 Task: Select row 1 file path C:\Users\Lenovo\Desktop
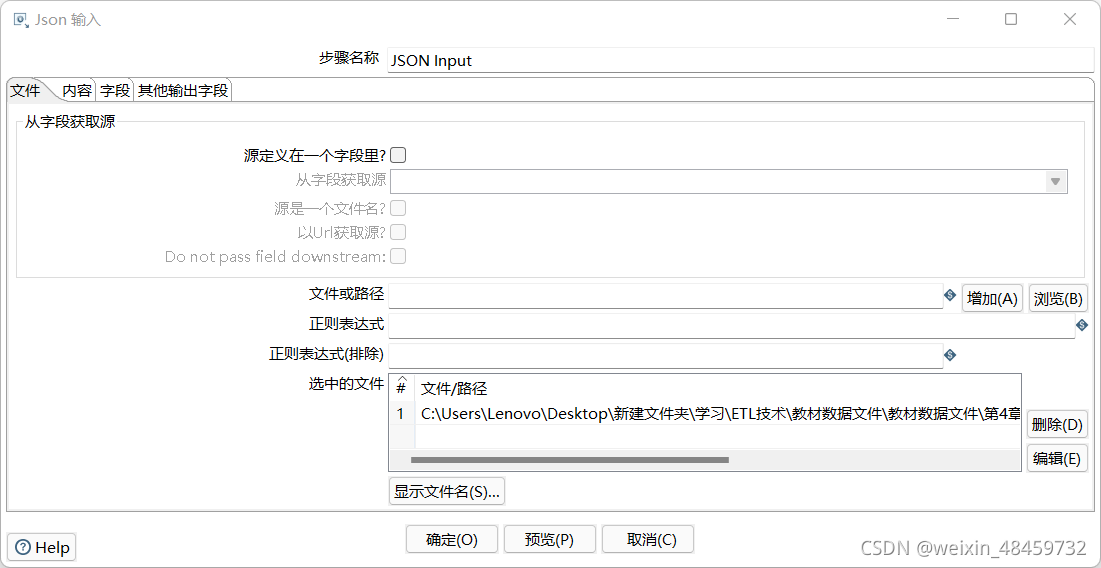(718, 414)
